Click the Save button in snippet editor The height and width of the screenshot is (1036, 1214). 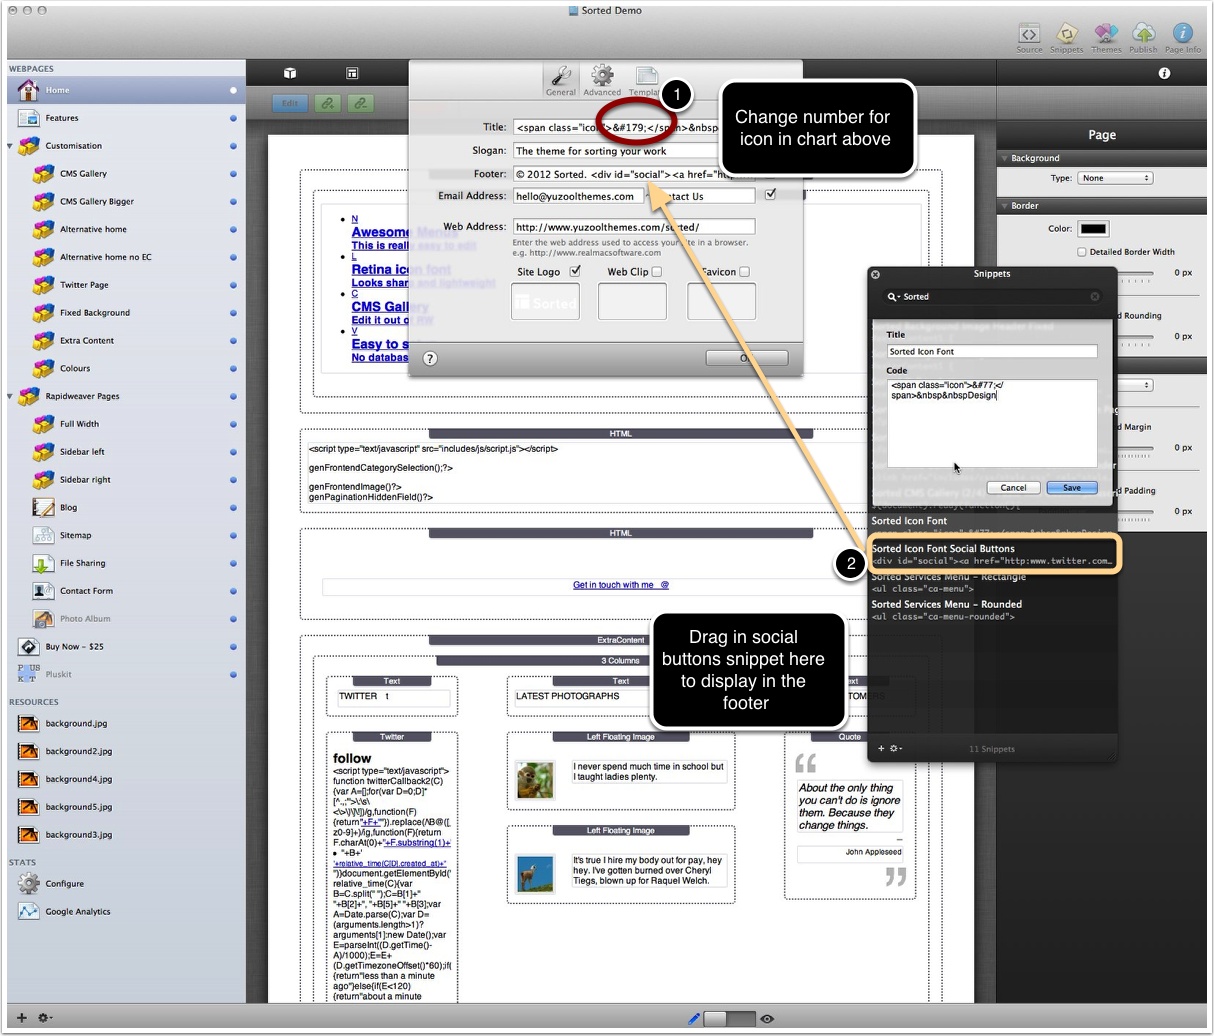[1072, 487]
